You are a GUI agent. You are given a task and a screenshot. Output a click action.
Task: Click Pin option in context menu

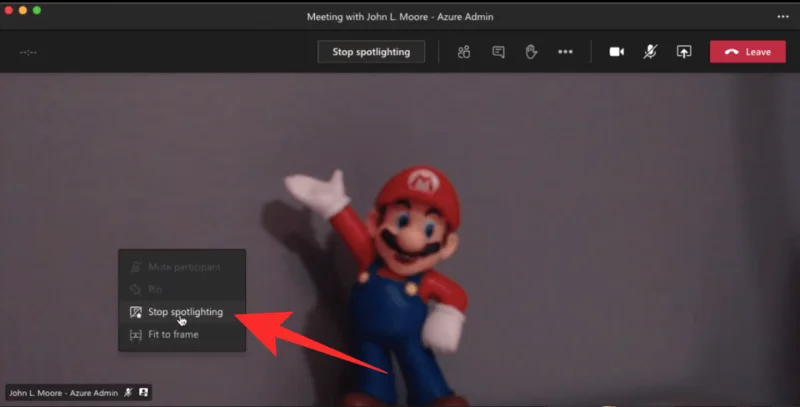pos(155,289)
